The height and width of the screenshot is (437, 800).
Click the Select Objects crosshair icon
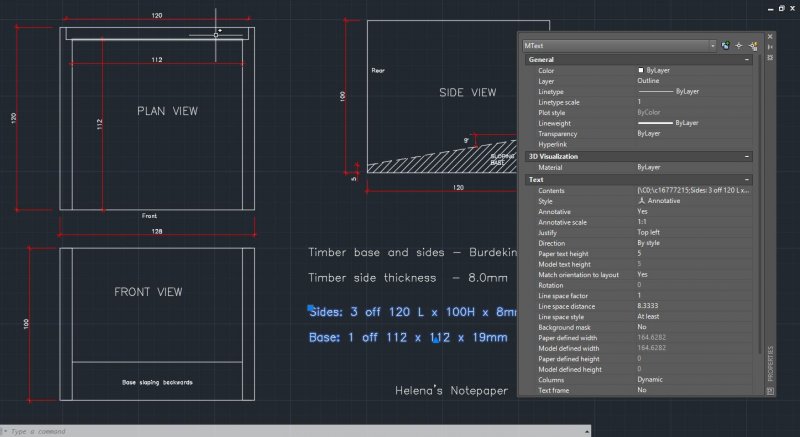739,46
